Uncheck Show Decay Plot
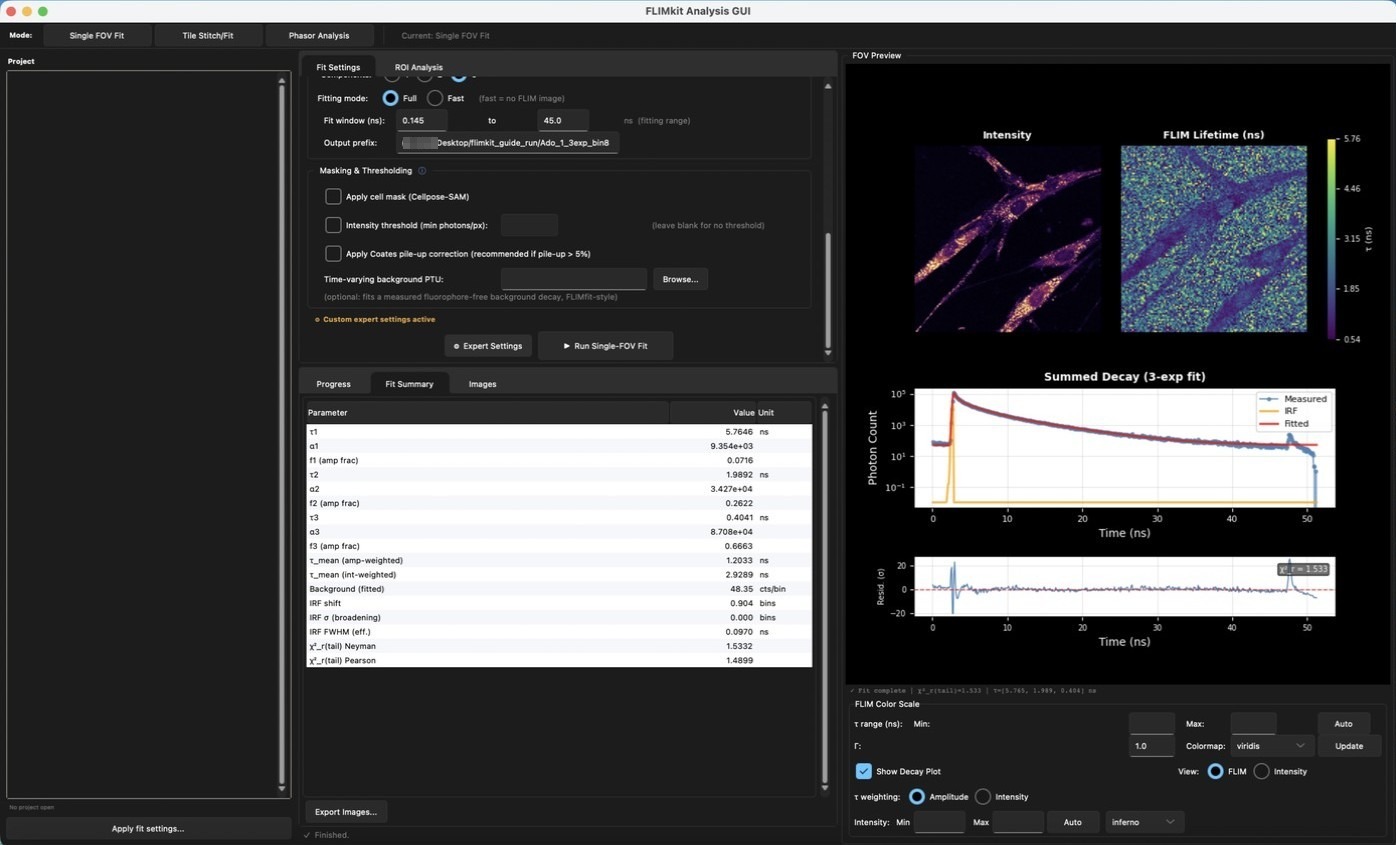Image resolution: width=1396 pixels, height=845 pixels. point(863,771)
